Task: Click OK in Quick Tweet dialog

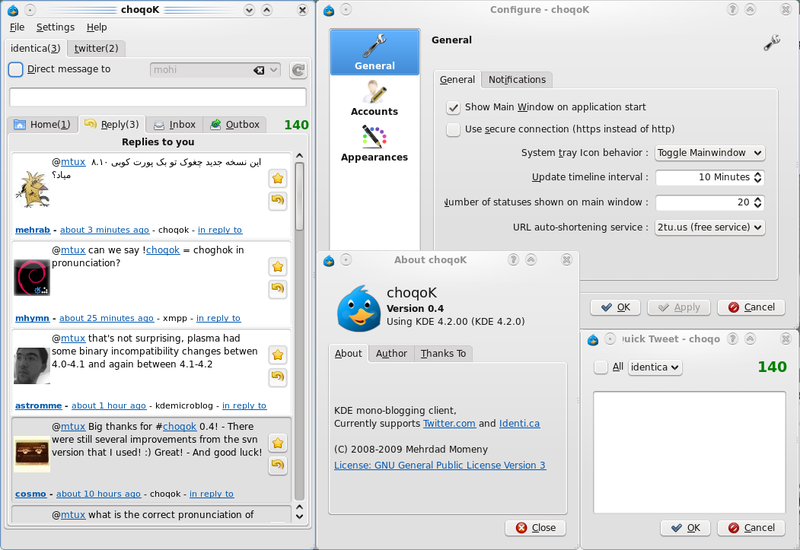Action: [x=686, y=528]
